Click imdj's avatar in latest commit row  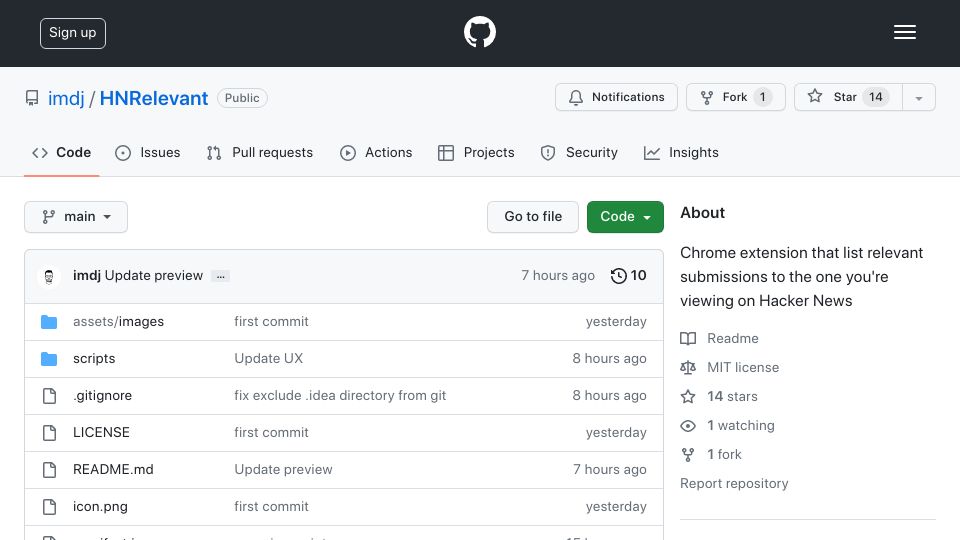coord(49,276)
